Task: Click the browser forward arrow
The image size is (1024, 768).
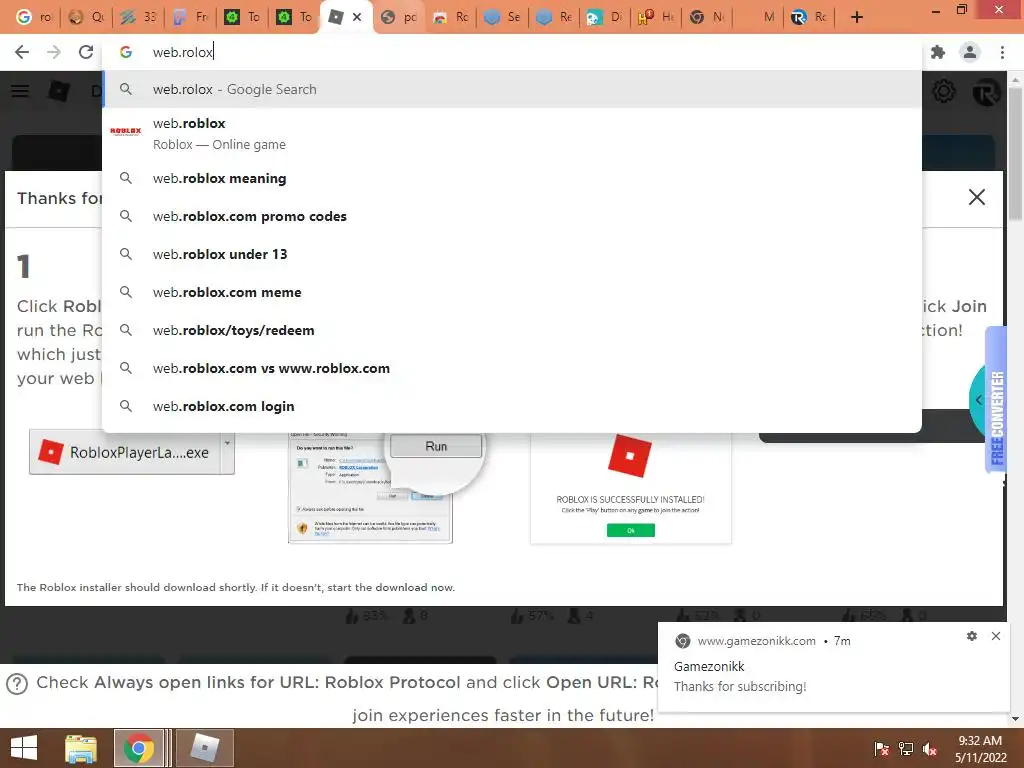Action: point(54,52)
